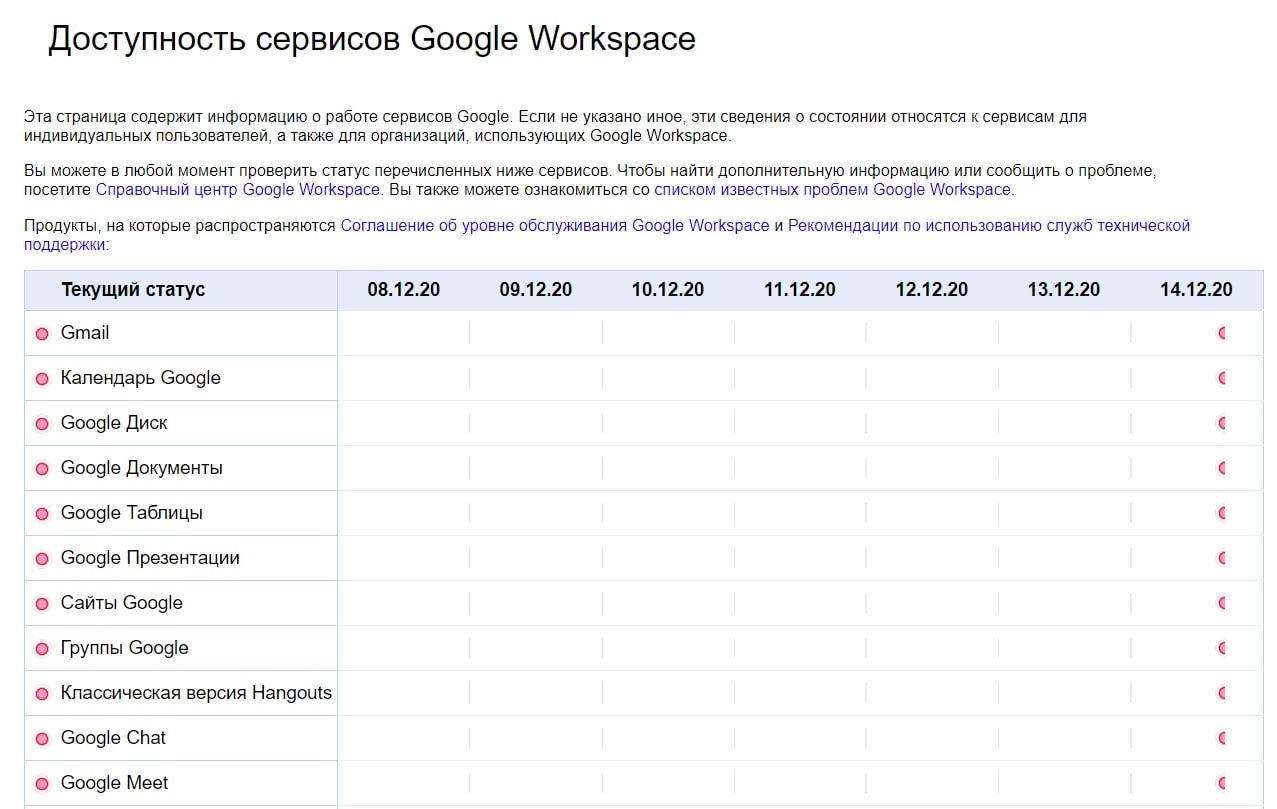Image resolution: width=1277 pixels, height=809 pixels.
Task: Open Группы Google outage dot under 14.12.20
Action: coord(1222,648)
